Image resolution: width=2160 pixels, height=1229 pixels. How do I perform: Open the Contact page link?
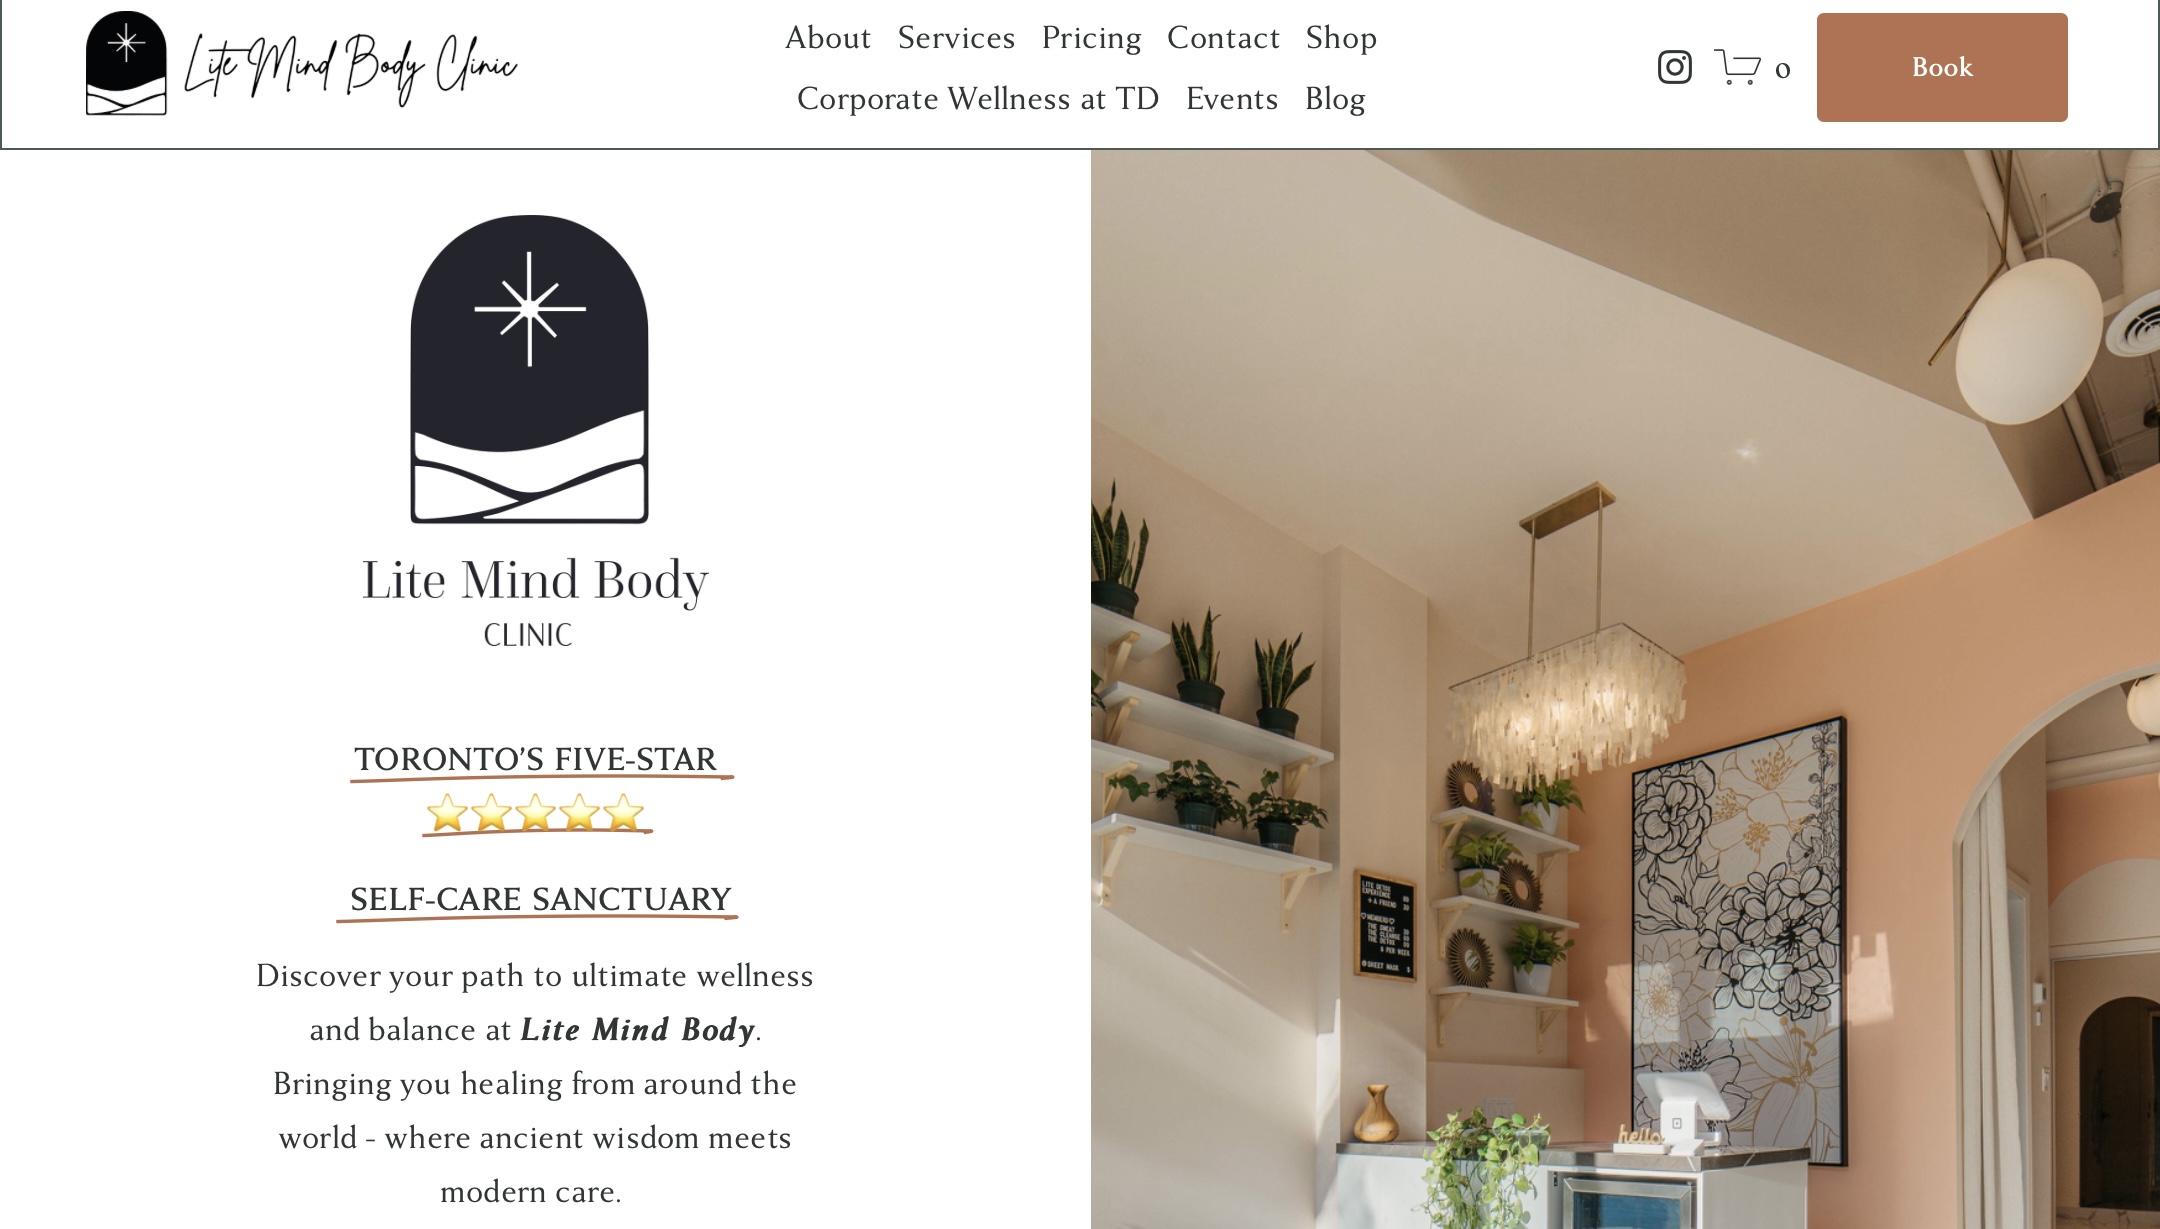(x=1223, y=38)
